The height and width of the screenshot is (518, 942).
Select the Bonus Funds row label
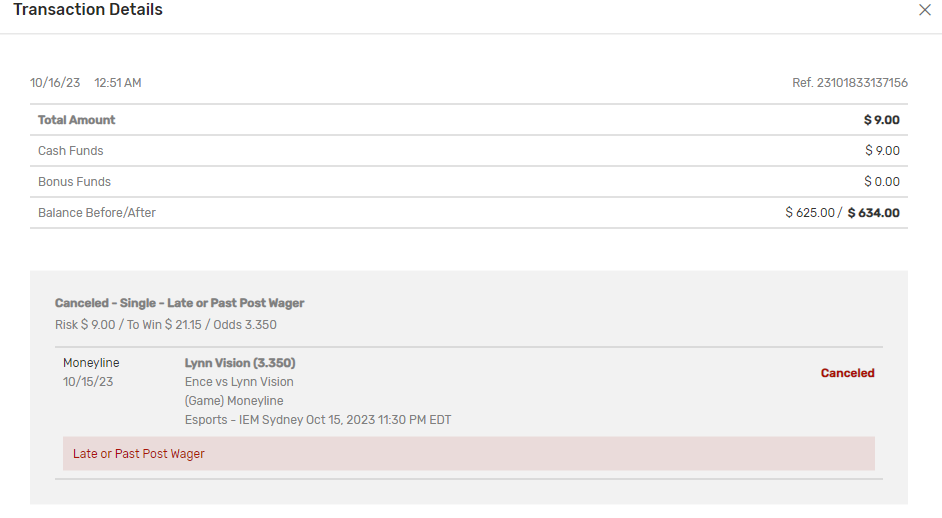pos(74,182)
